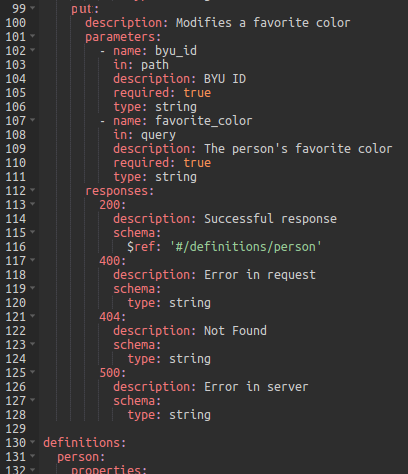Place cursor on 'Error in server' text
Screen dimensions: 408x474
256,387
